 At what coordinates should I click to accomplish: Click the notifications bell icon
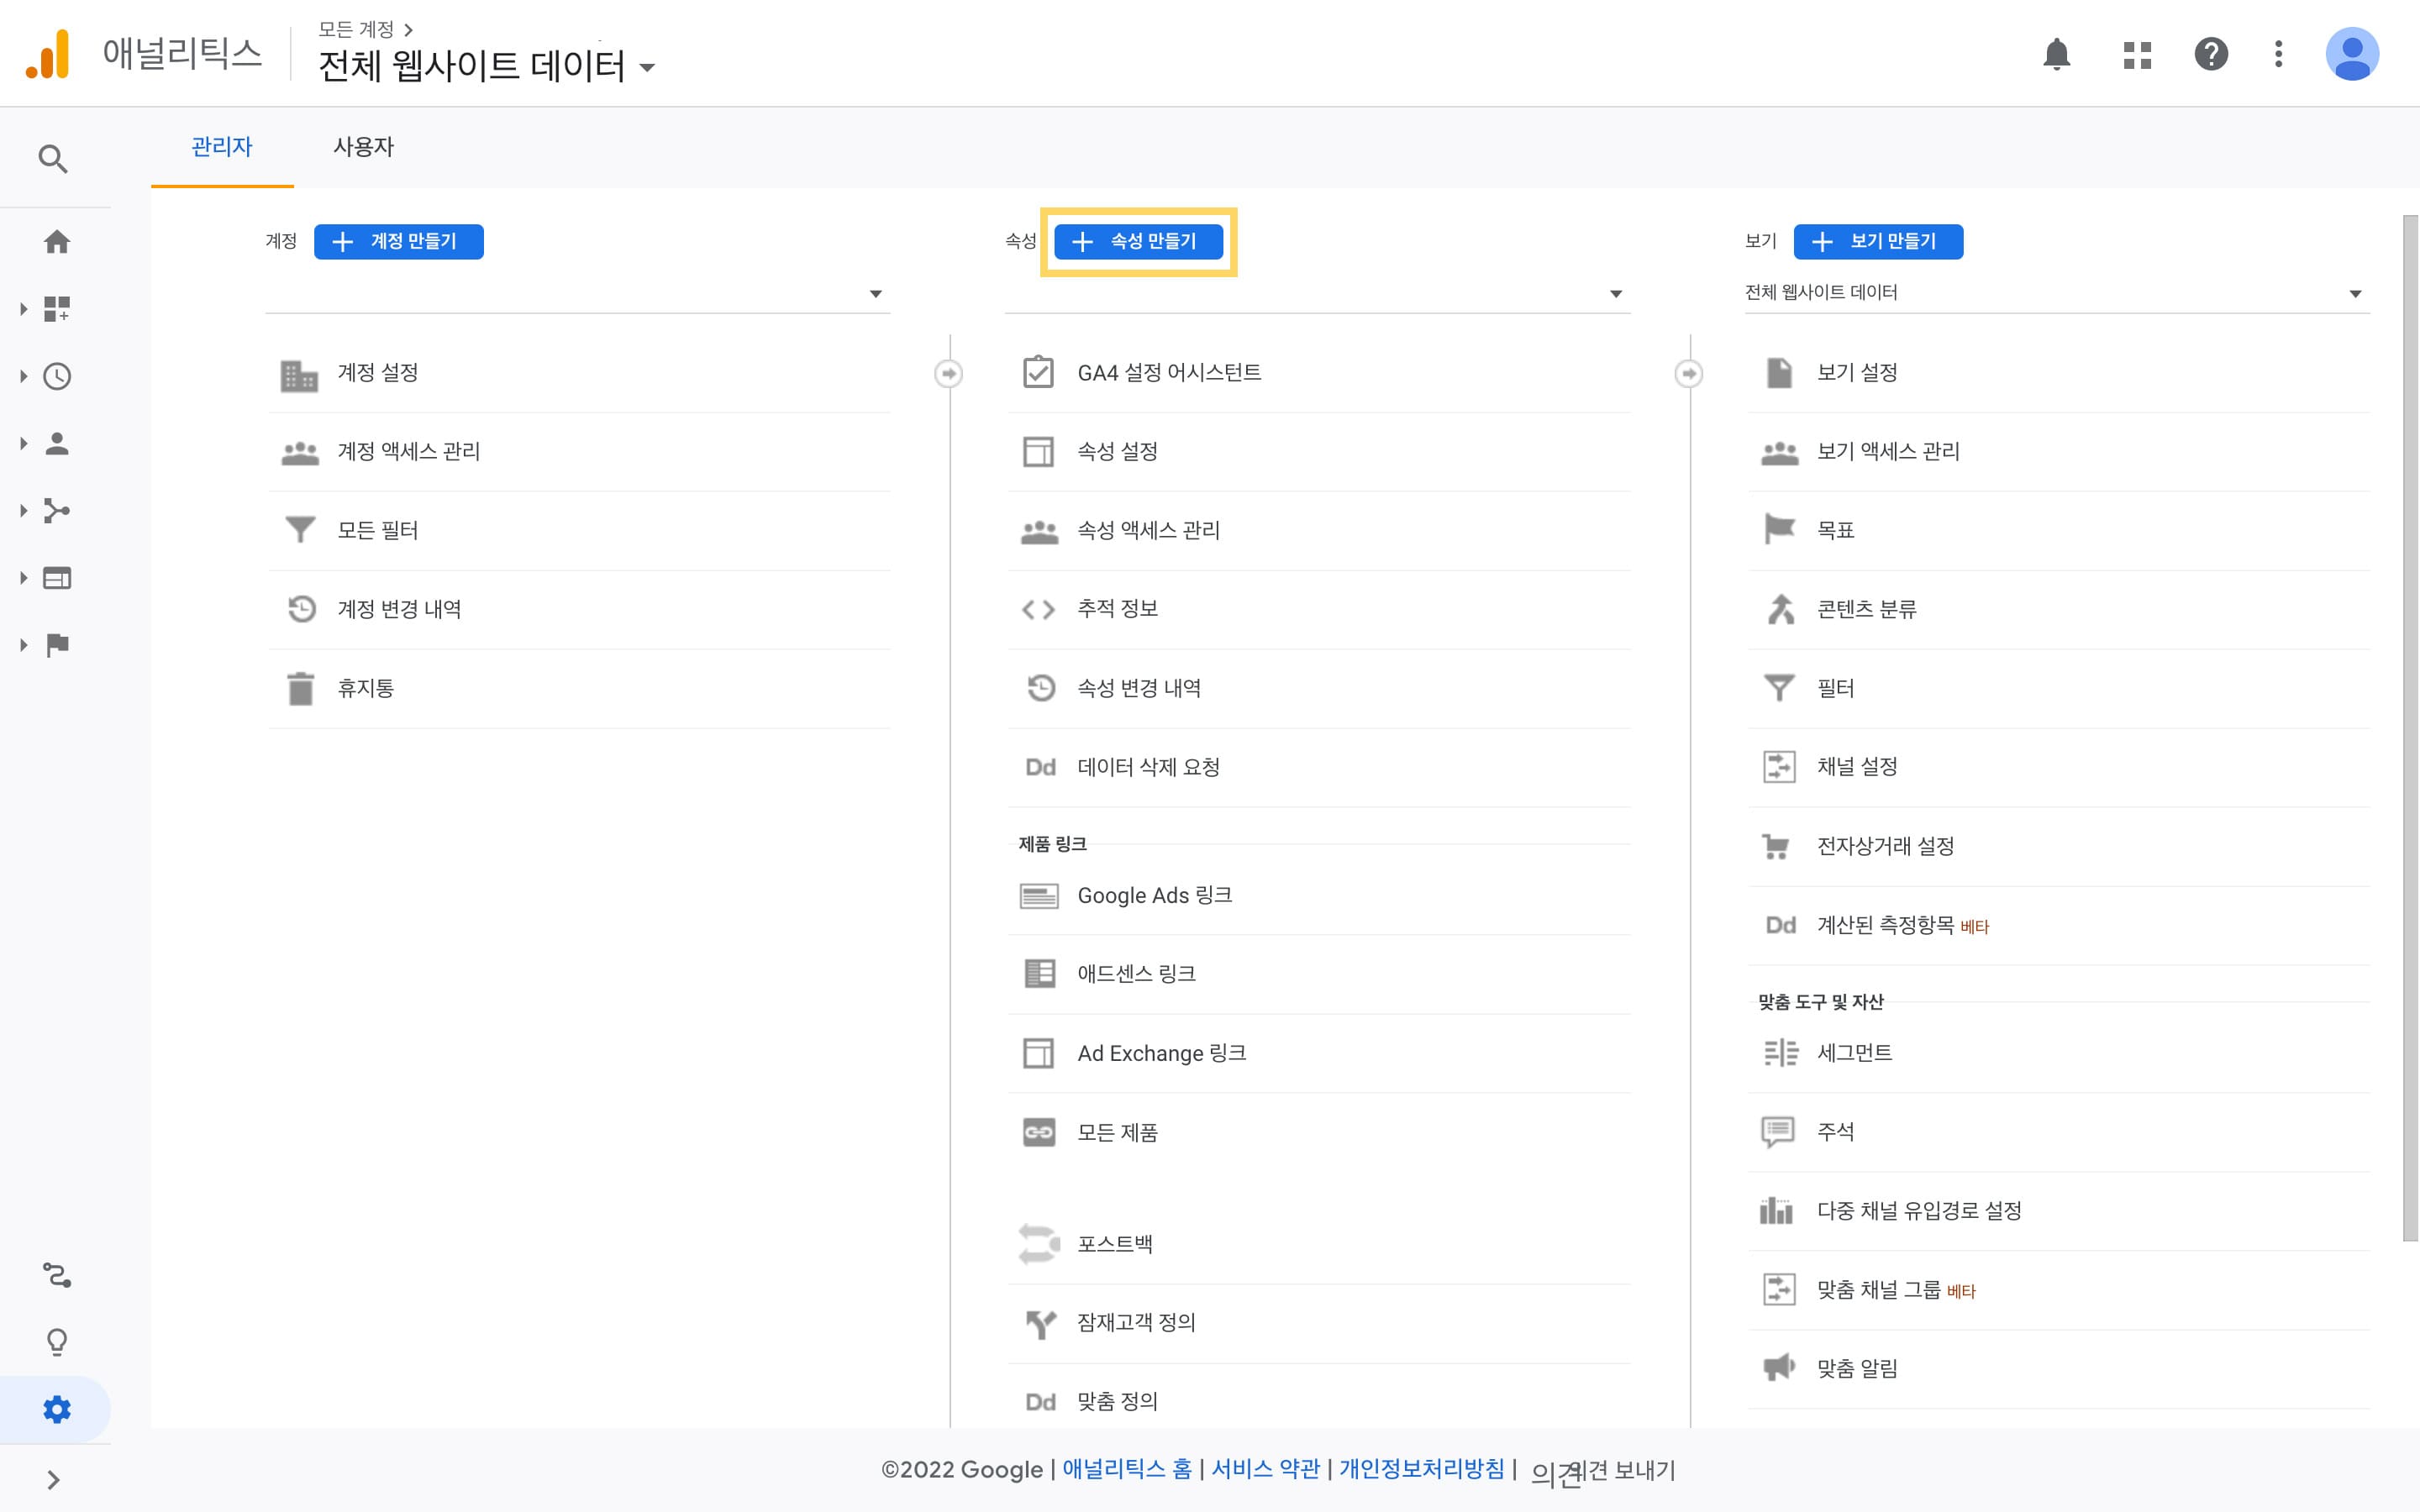[x=2056, y=54]
